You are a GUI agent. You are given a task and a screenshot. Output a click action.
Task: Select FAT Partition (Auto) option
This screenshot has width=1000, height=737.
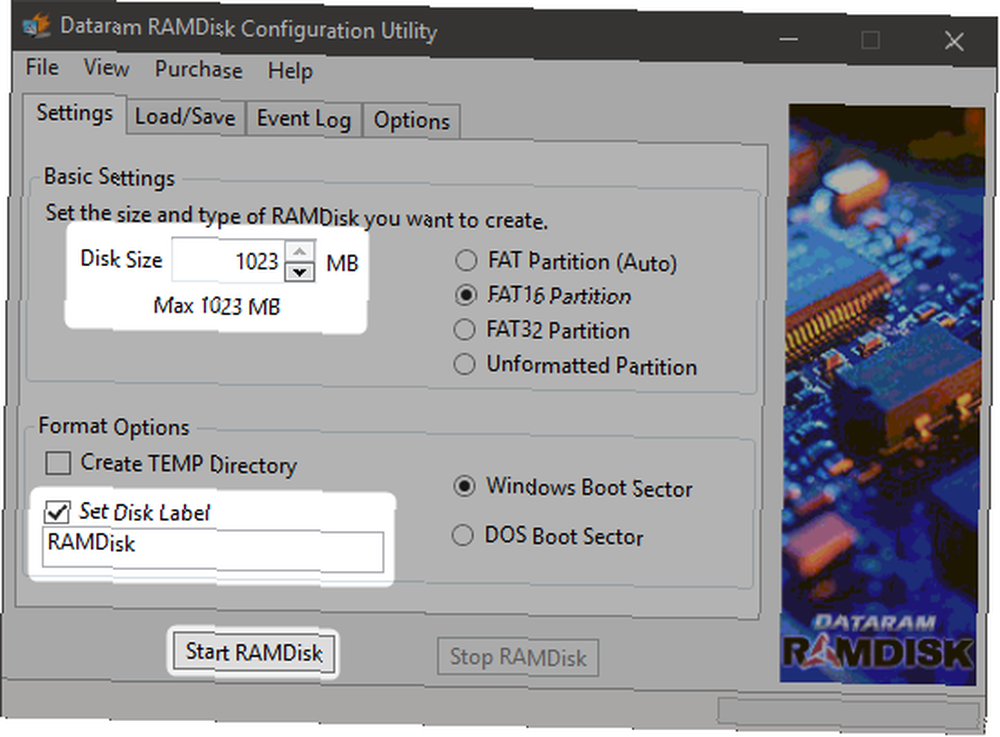click(x=565, y=261)
